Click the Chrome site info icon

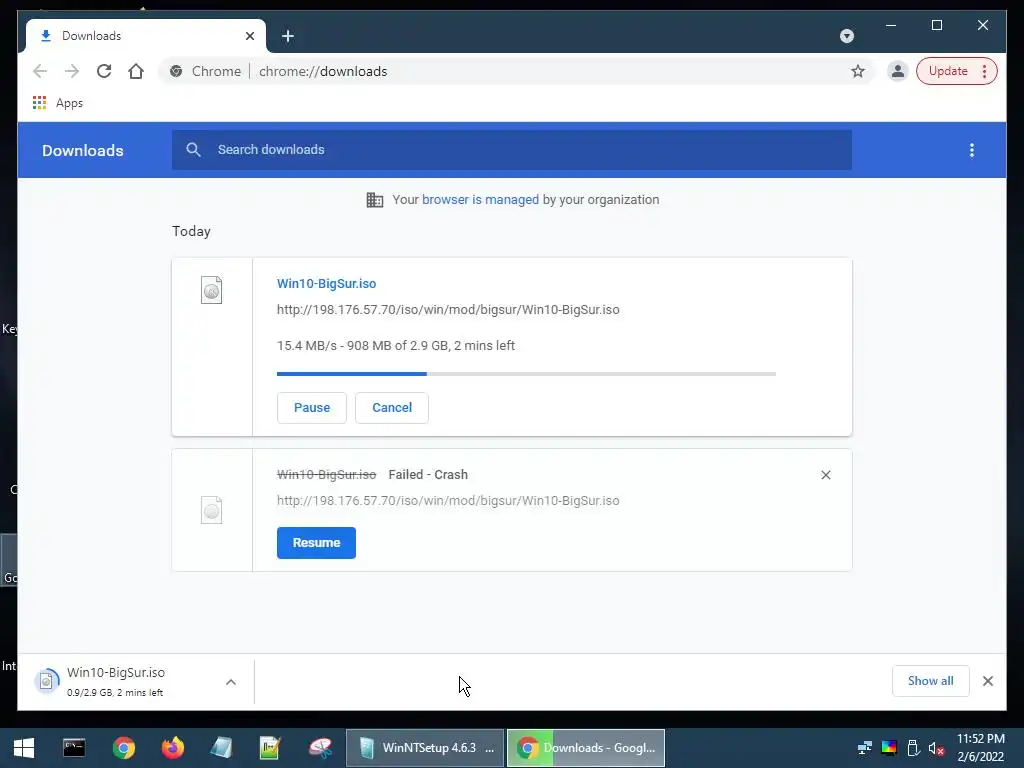176,71
